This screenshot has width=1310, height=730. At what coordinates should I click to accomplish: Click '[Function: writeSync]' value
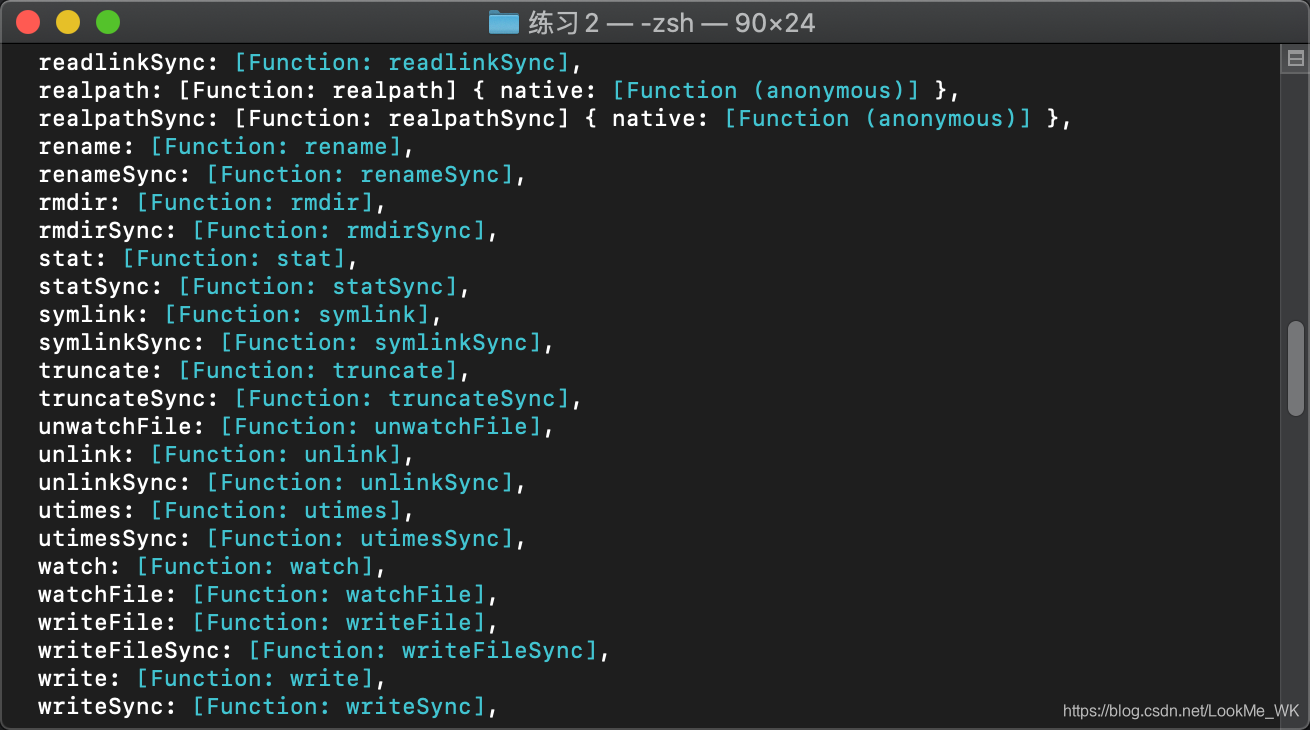click(339, 707)
